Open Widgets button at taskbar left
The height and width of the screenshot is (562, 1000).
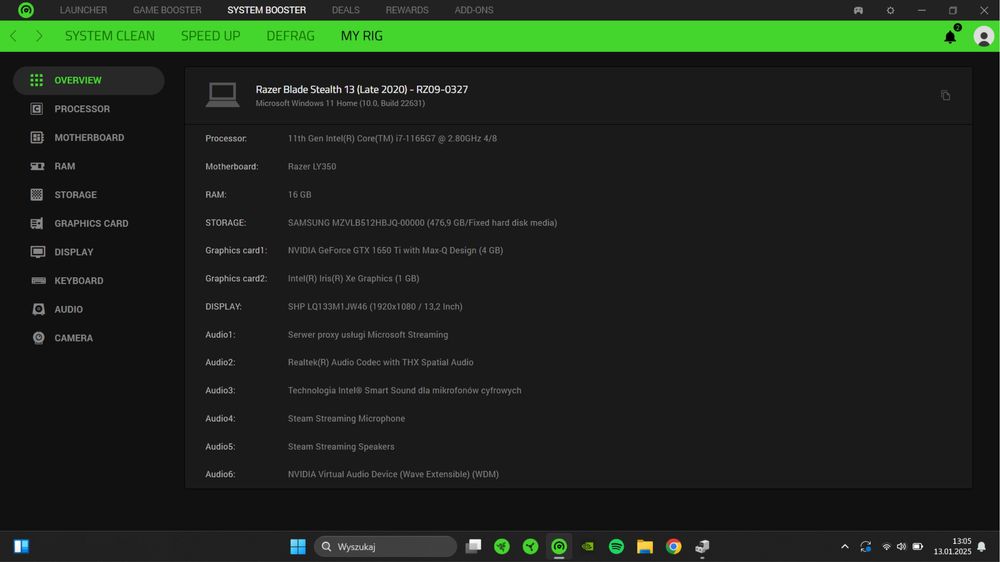click(21, 547)
